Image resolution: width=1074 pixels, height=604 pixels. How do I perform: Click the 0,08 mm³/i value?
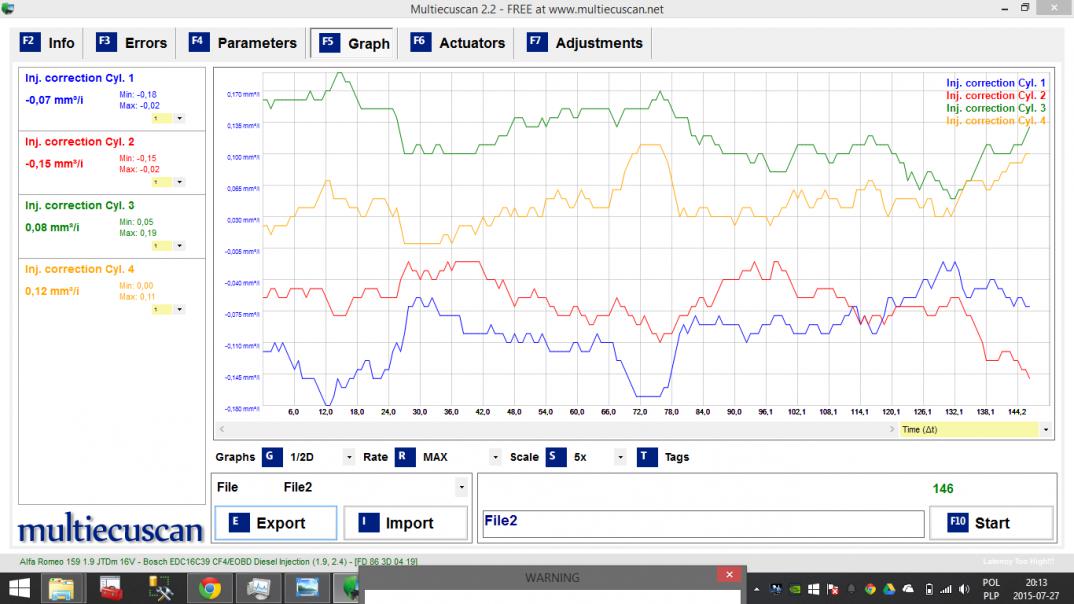pos(52,227)
